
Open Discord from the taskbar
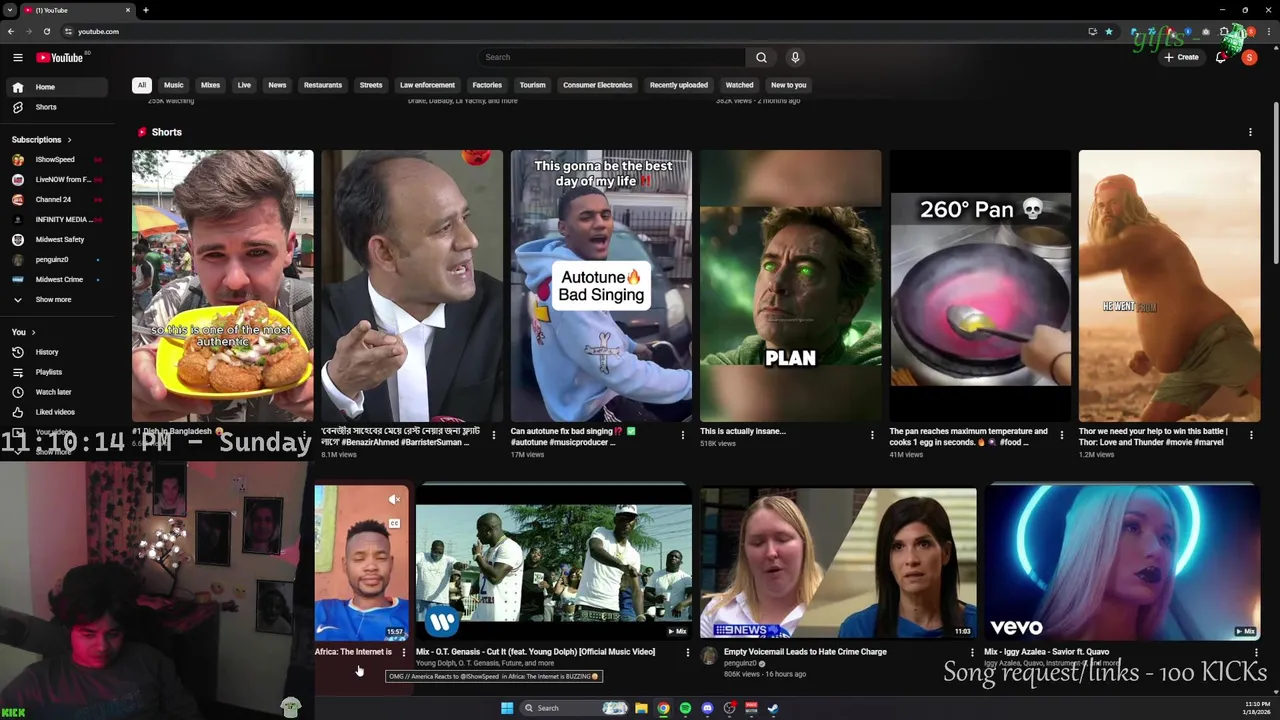(707, 708)
